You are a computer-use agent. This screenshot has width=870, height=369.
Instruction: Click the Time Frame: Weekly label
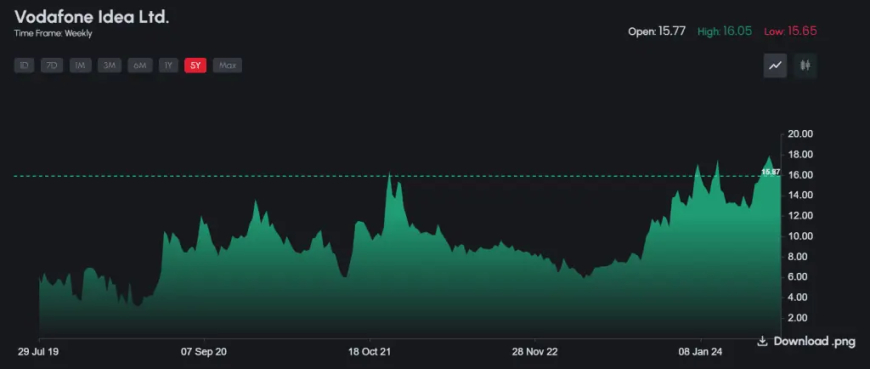53,33
